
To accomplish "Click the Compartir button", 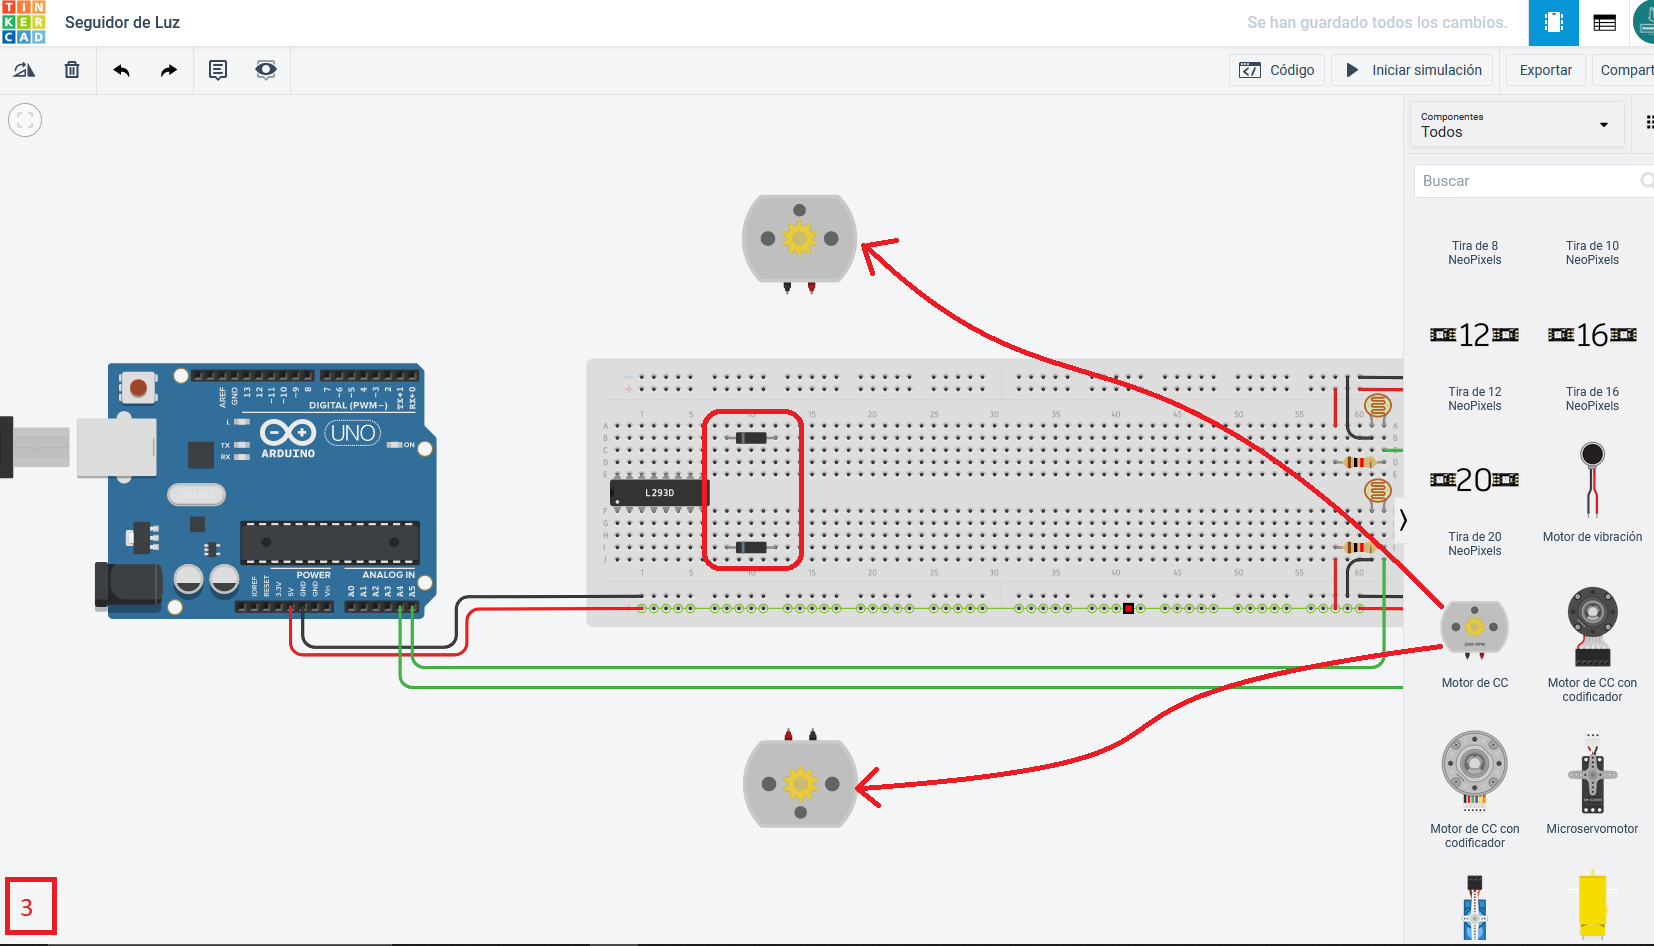I will (x=1623, y=70).
